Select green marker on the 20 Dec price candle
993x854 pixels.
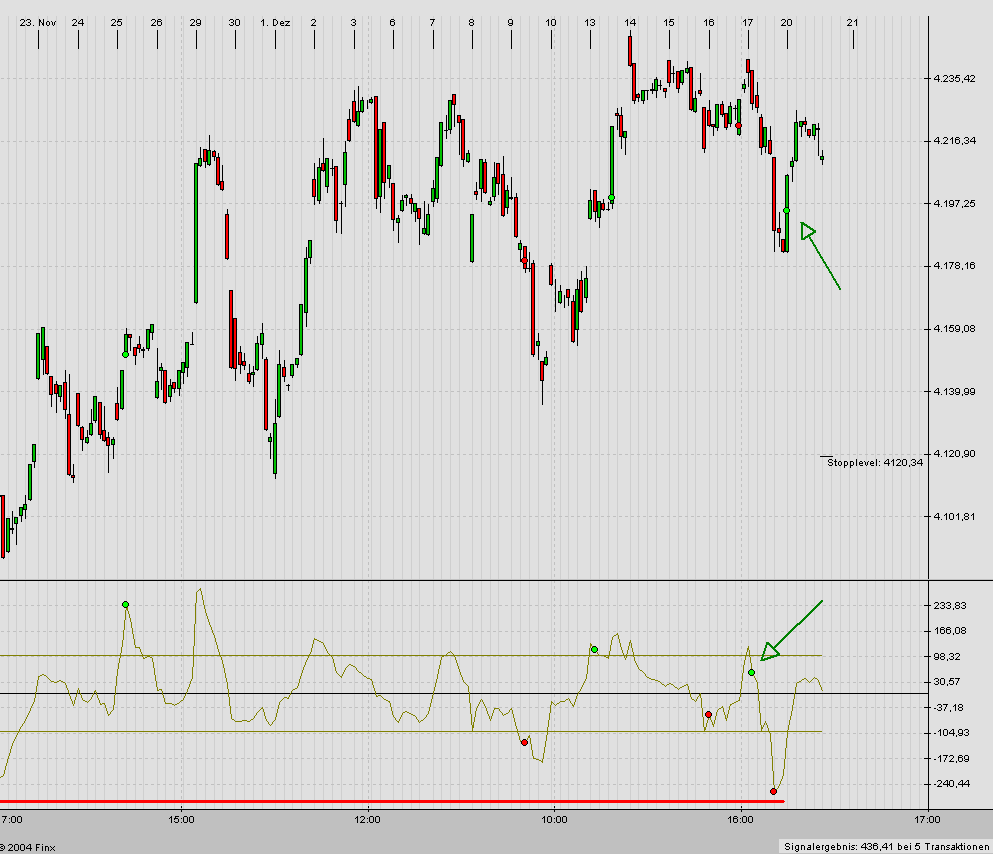[x=787, y=210]
